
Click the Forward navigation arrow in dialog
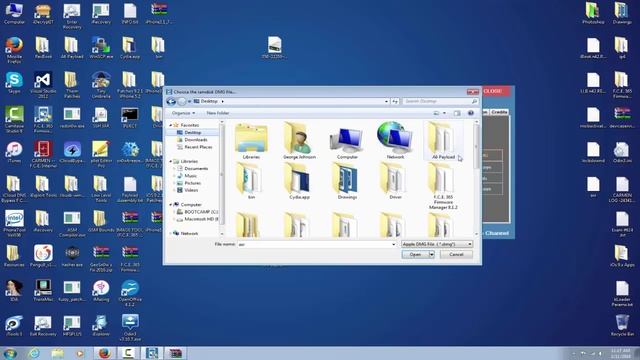point(182,101)
